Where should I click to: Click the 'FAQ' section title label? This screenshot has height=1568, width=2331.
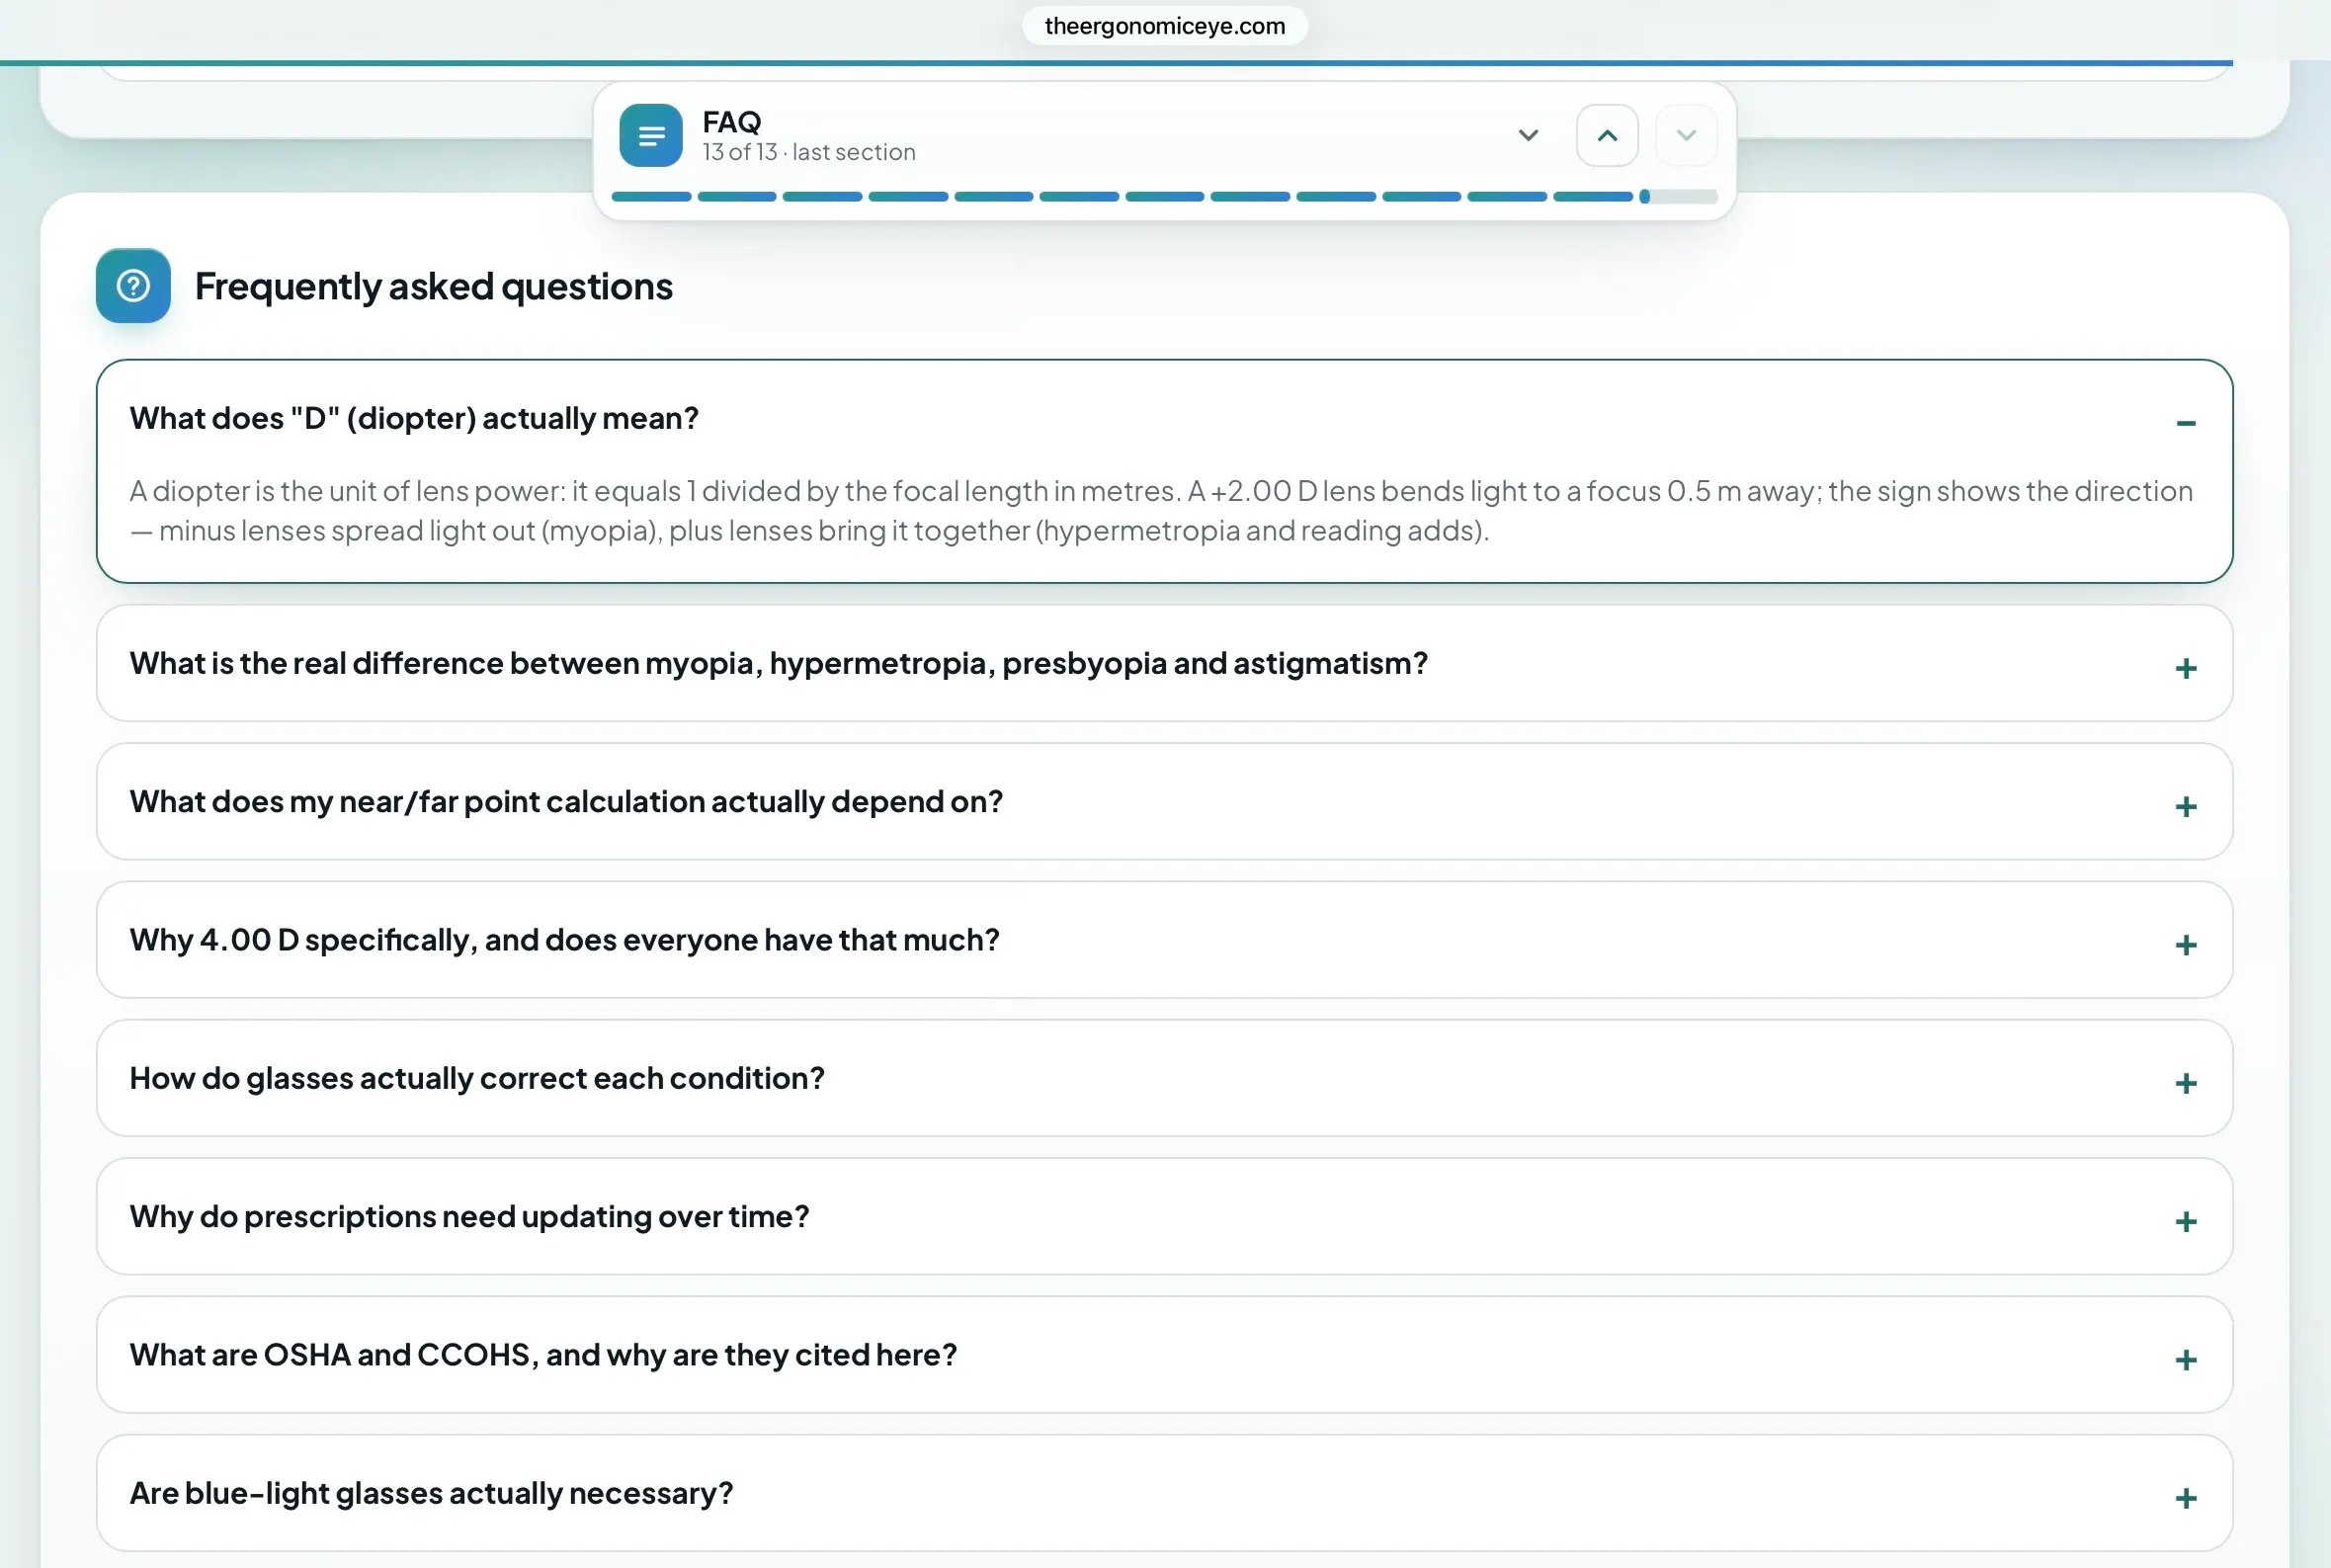pyautogui.click(x=732, y=122)
